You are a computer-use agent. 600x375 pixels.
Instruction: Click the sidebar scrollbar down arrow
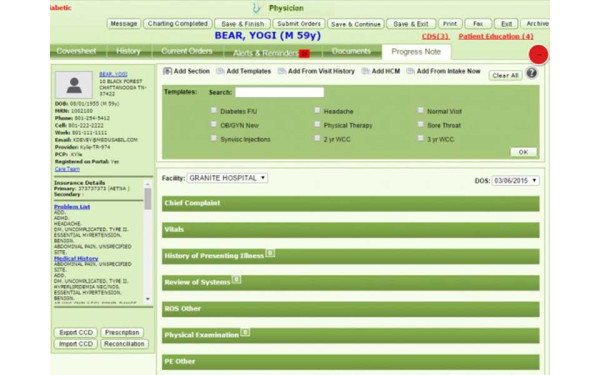point(148,299)
